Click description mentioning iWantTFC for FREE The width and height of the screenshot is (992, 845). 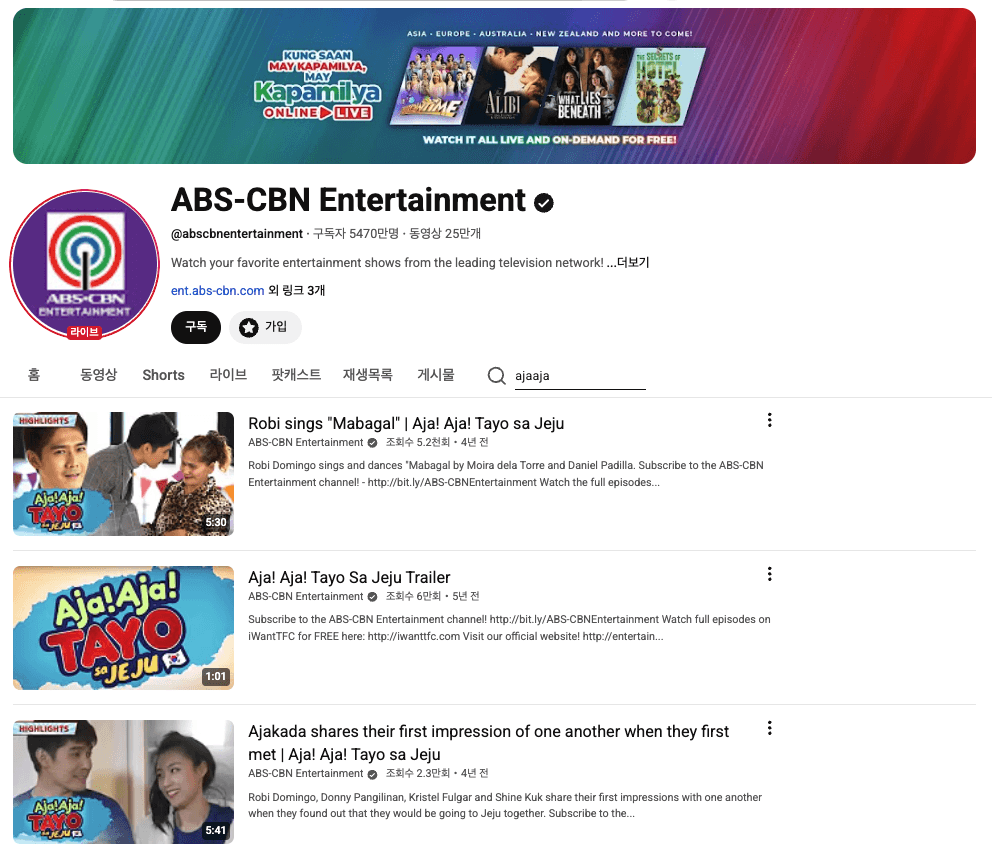coord(509,627)
